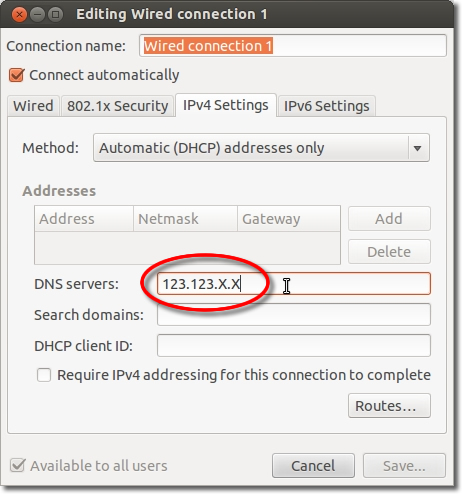Open the 802.1x Security tab
The image size is (462, 494).
pyautogui.click(x=117, y=106)
